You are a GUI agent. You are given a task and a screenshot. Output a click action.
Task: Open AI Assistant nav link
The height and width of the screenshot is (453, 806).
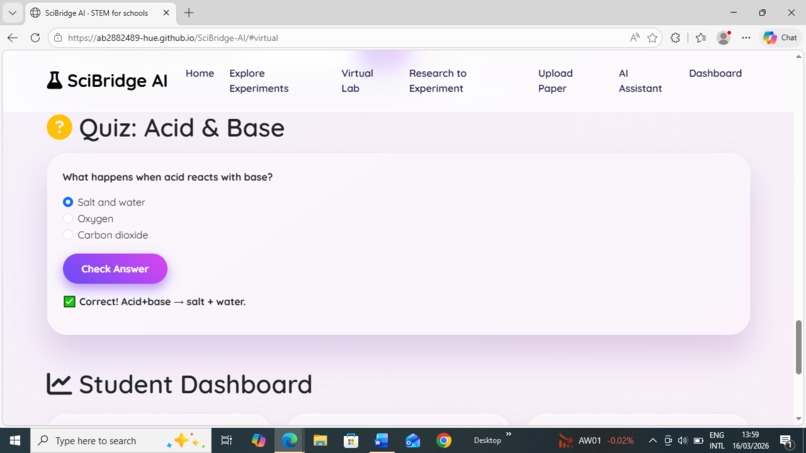[640, 81]
